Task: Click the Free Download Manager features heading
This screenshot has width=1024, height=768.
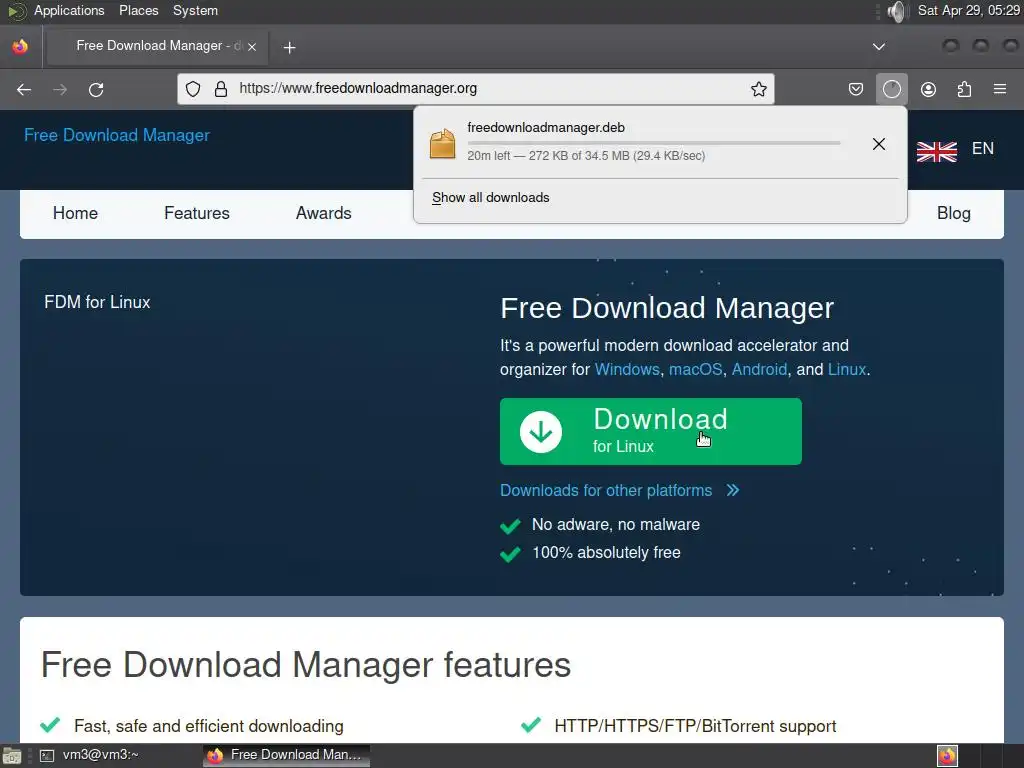Action: [306, 665]
